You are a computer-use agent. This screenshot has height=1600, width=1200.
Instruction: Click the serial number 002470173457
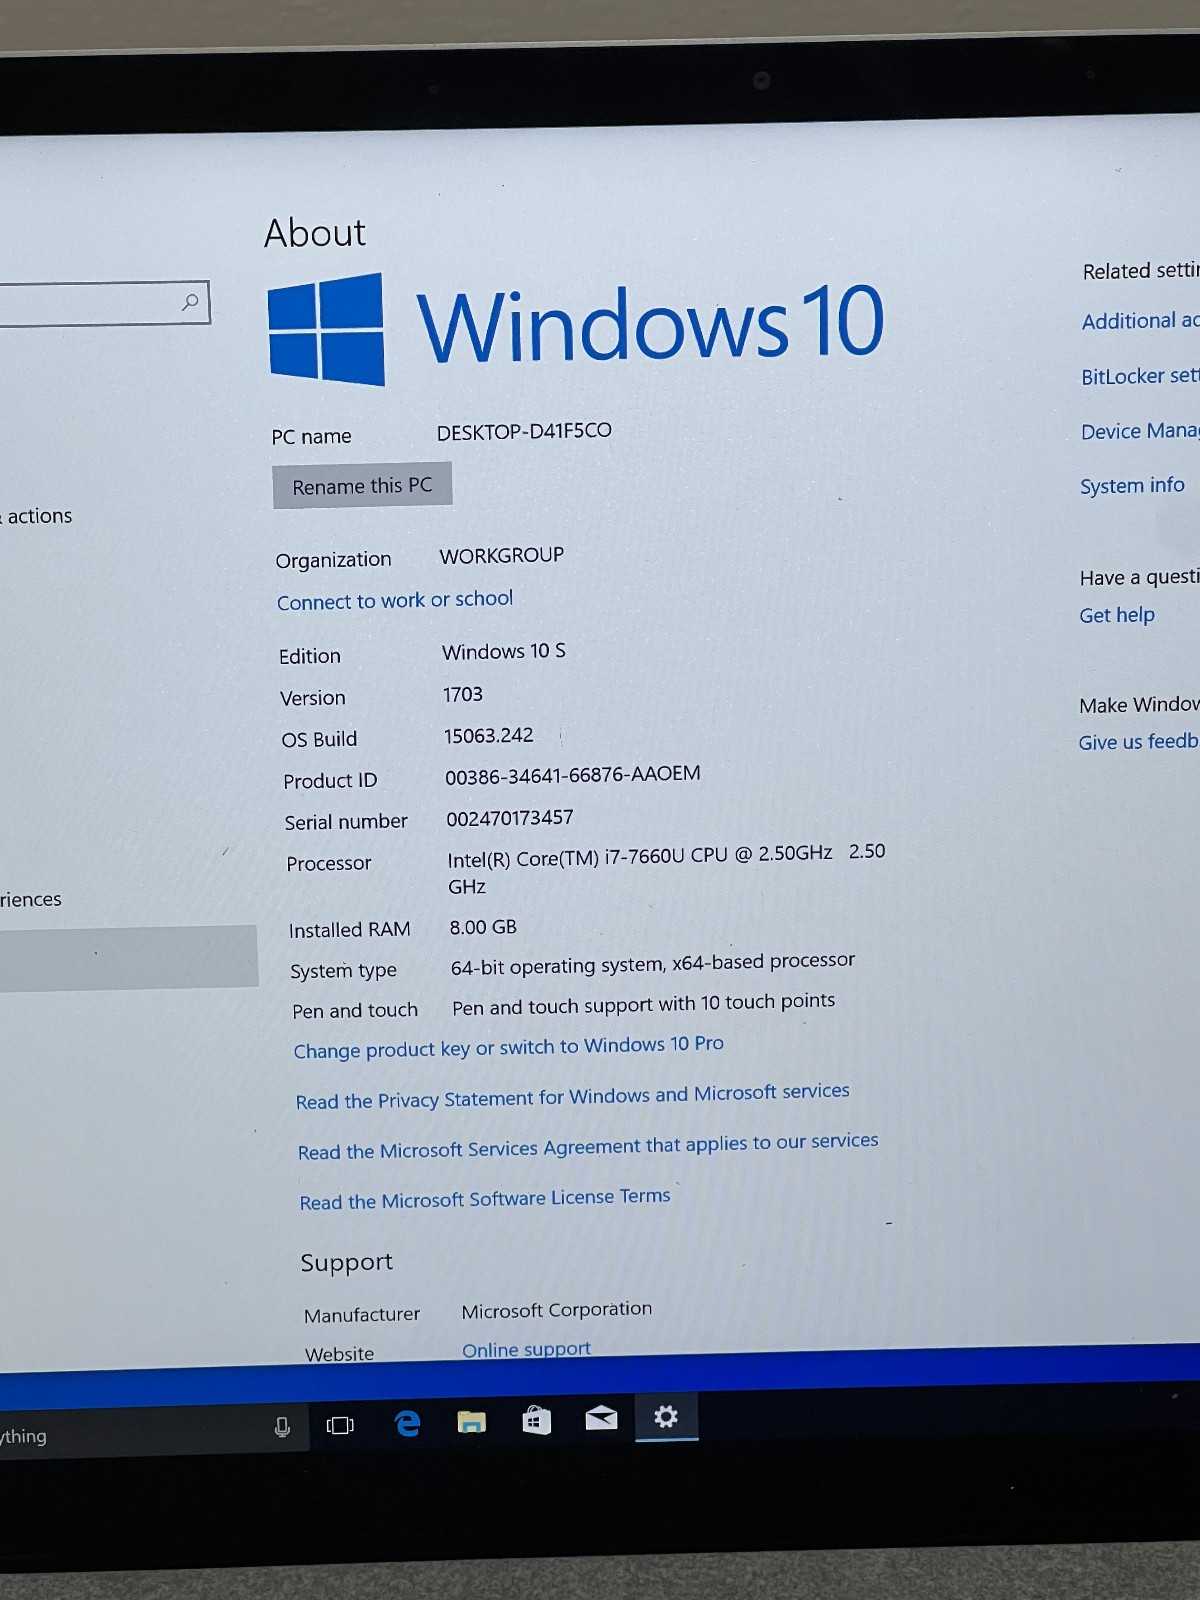[x=510, y=818]
